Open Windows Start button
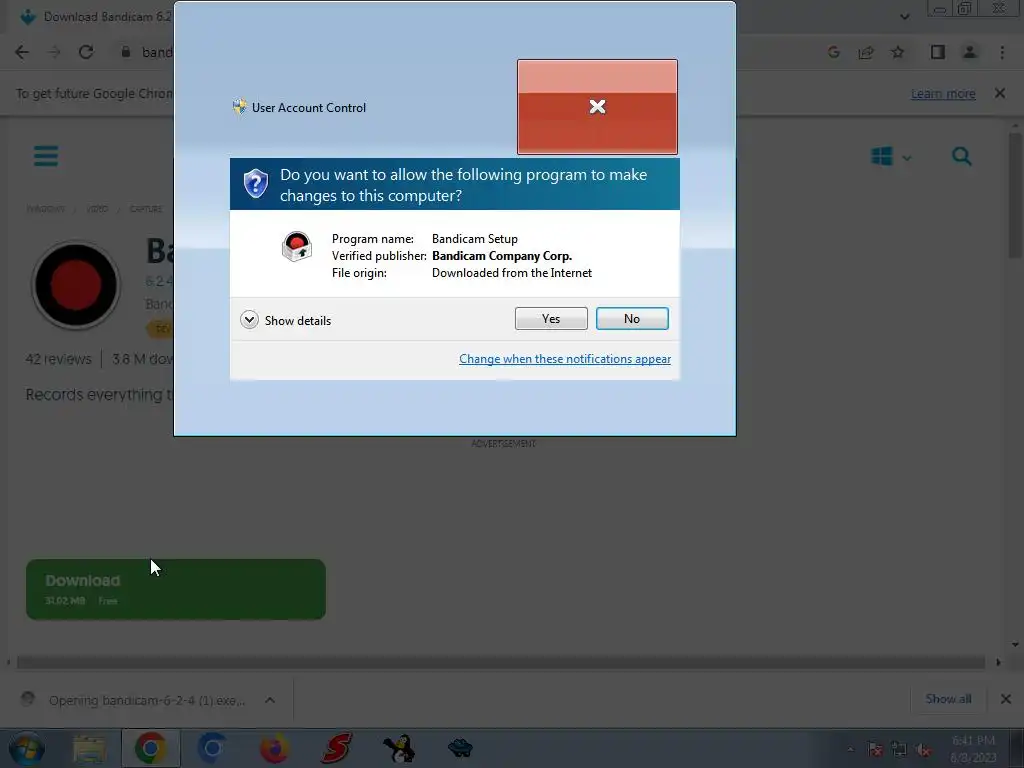 (27, 748)
